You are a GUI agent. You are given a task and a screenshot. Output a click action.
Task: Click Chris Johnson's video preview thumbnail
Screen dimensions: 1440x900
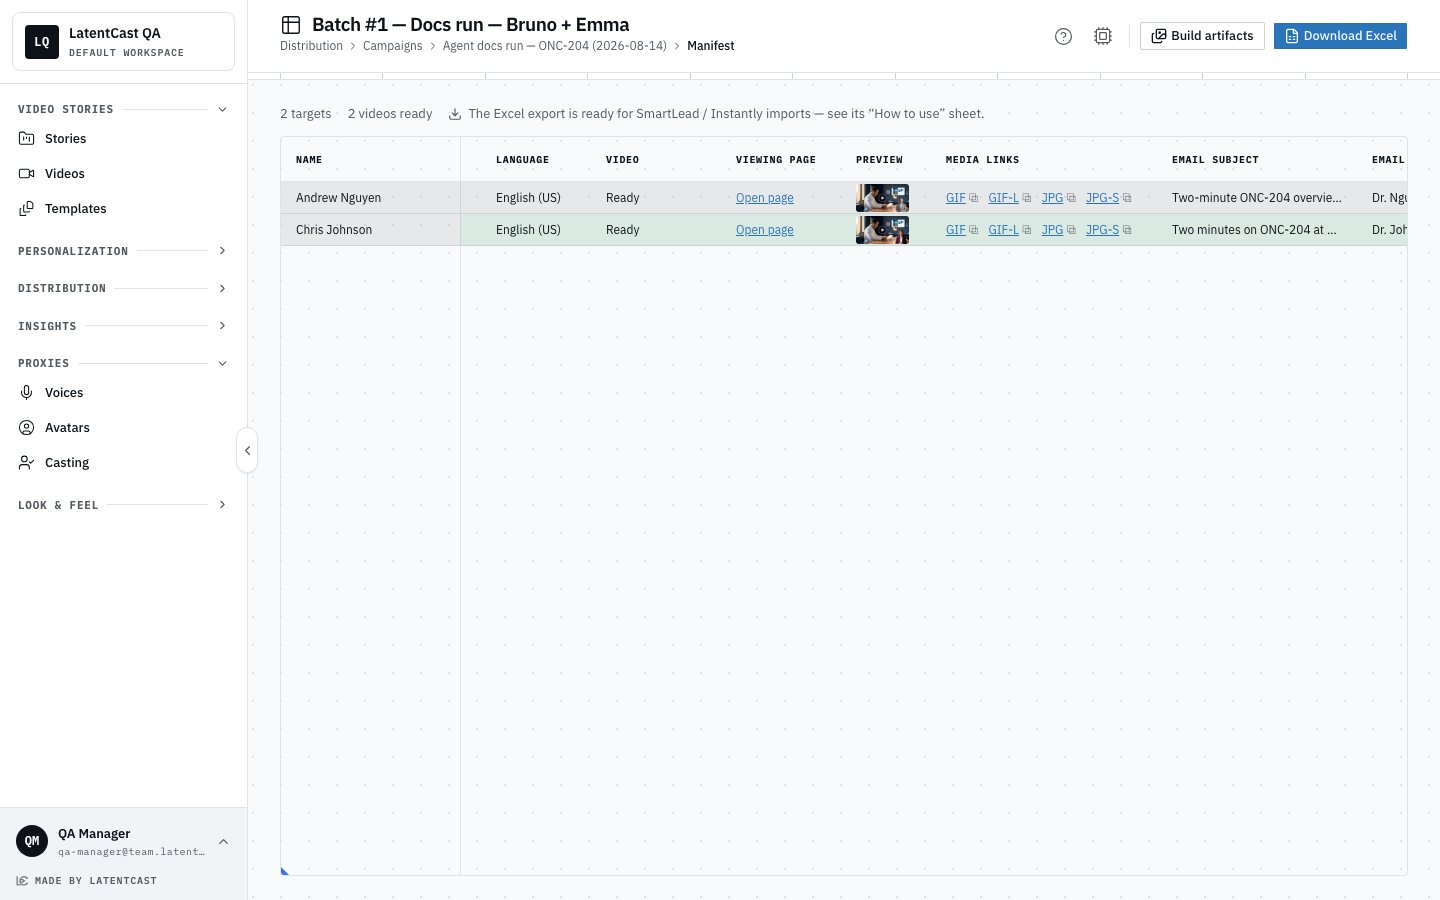[882, 230]
